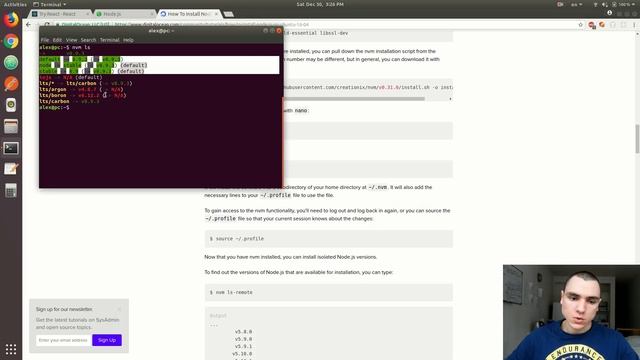
Task: Open the terminal View menu
Action: click(71, 40)
